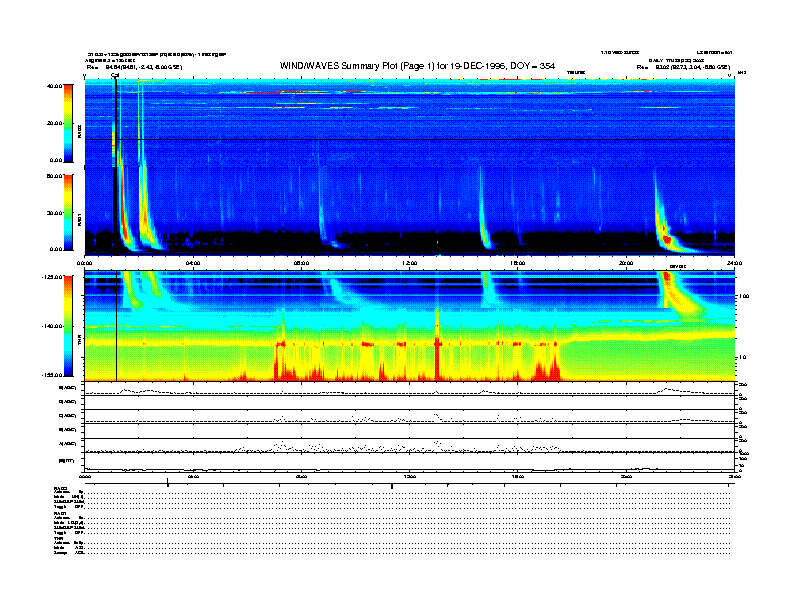The image size is (792, 612).
Task: Click the RAD1 burst just before 15:00
Action: (484, 210)
